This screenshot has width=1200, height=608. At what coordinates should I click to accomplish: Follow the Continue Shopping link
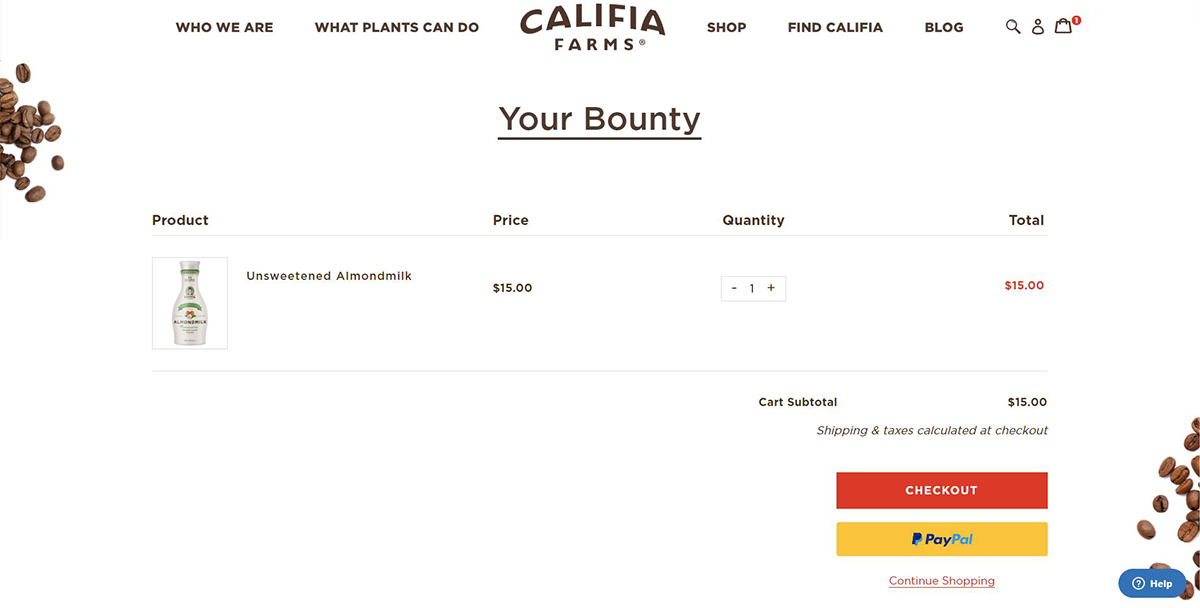pos(942,581)
